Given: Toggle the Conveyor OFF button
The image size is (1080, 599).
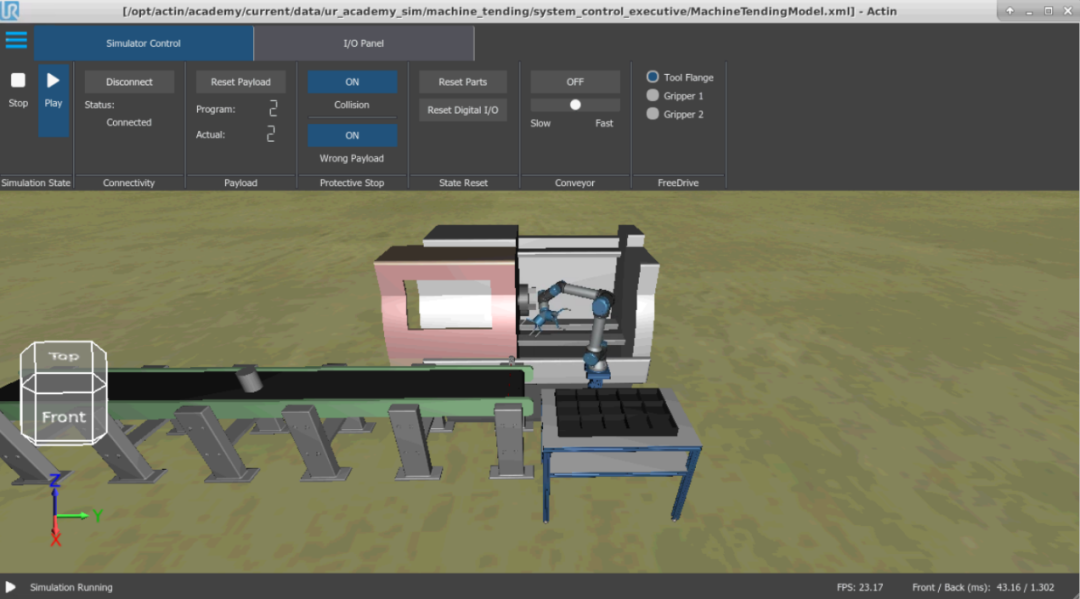Looking at the screenshot, I should 574,81.
